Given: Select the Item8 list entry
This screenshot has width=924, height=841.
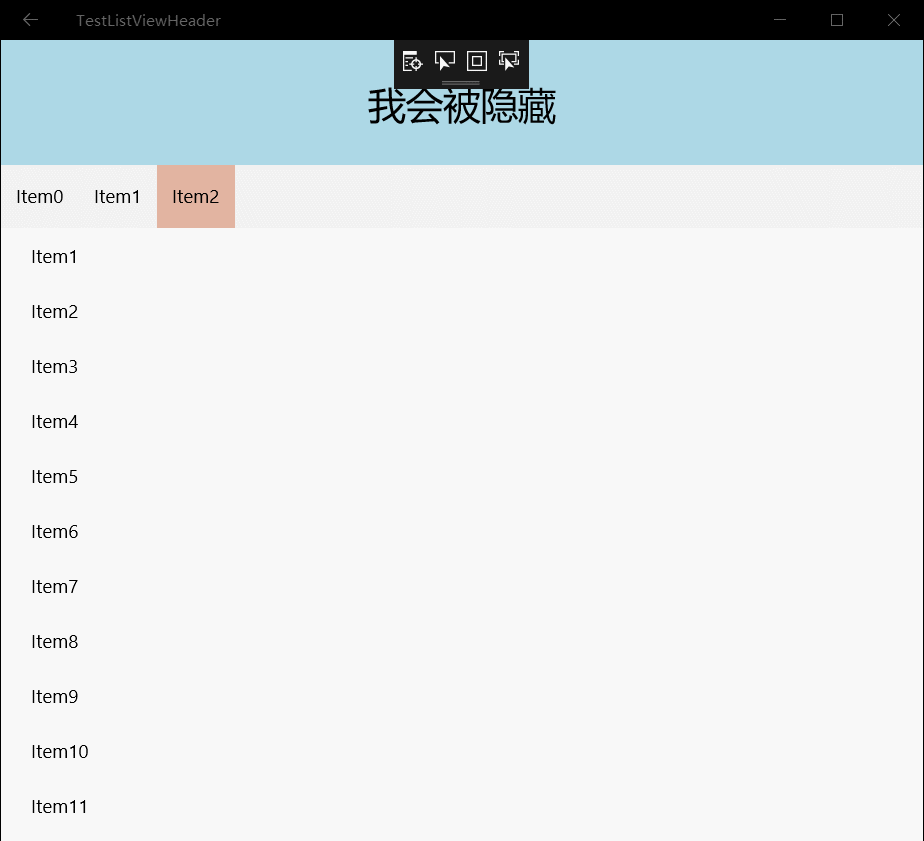Looking at the screenshot, I should click(x=462, y=642).
